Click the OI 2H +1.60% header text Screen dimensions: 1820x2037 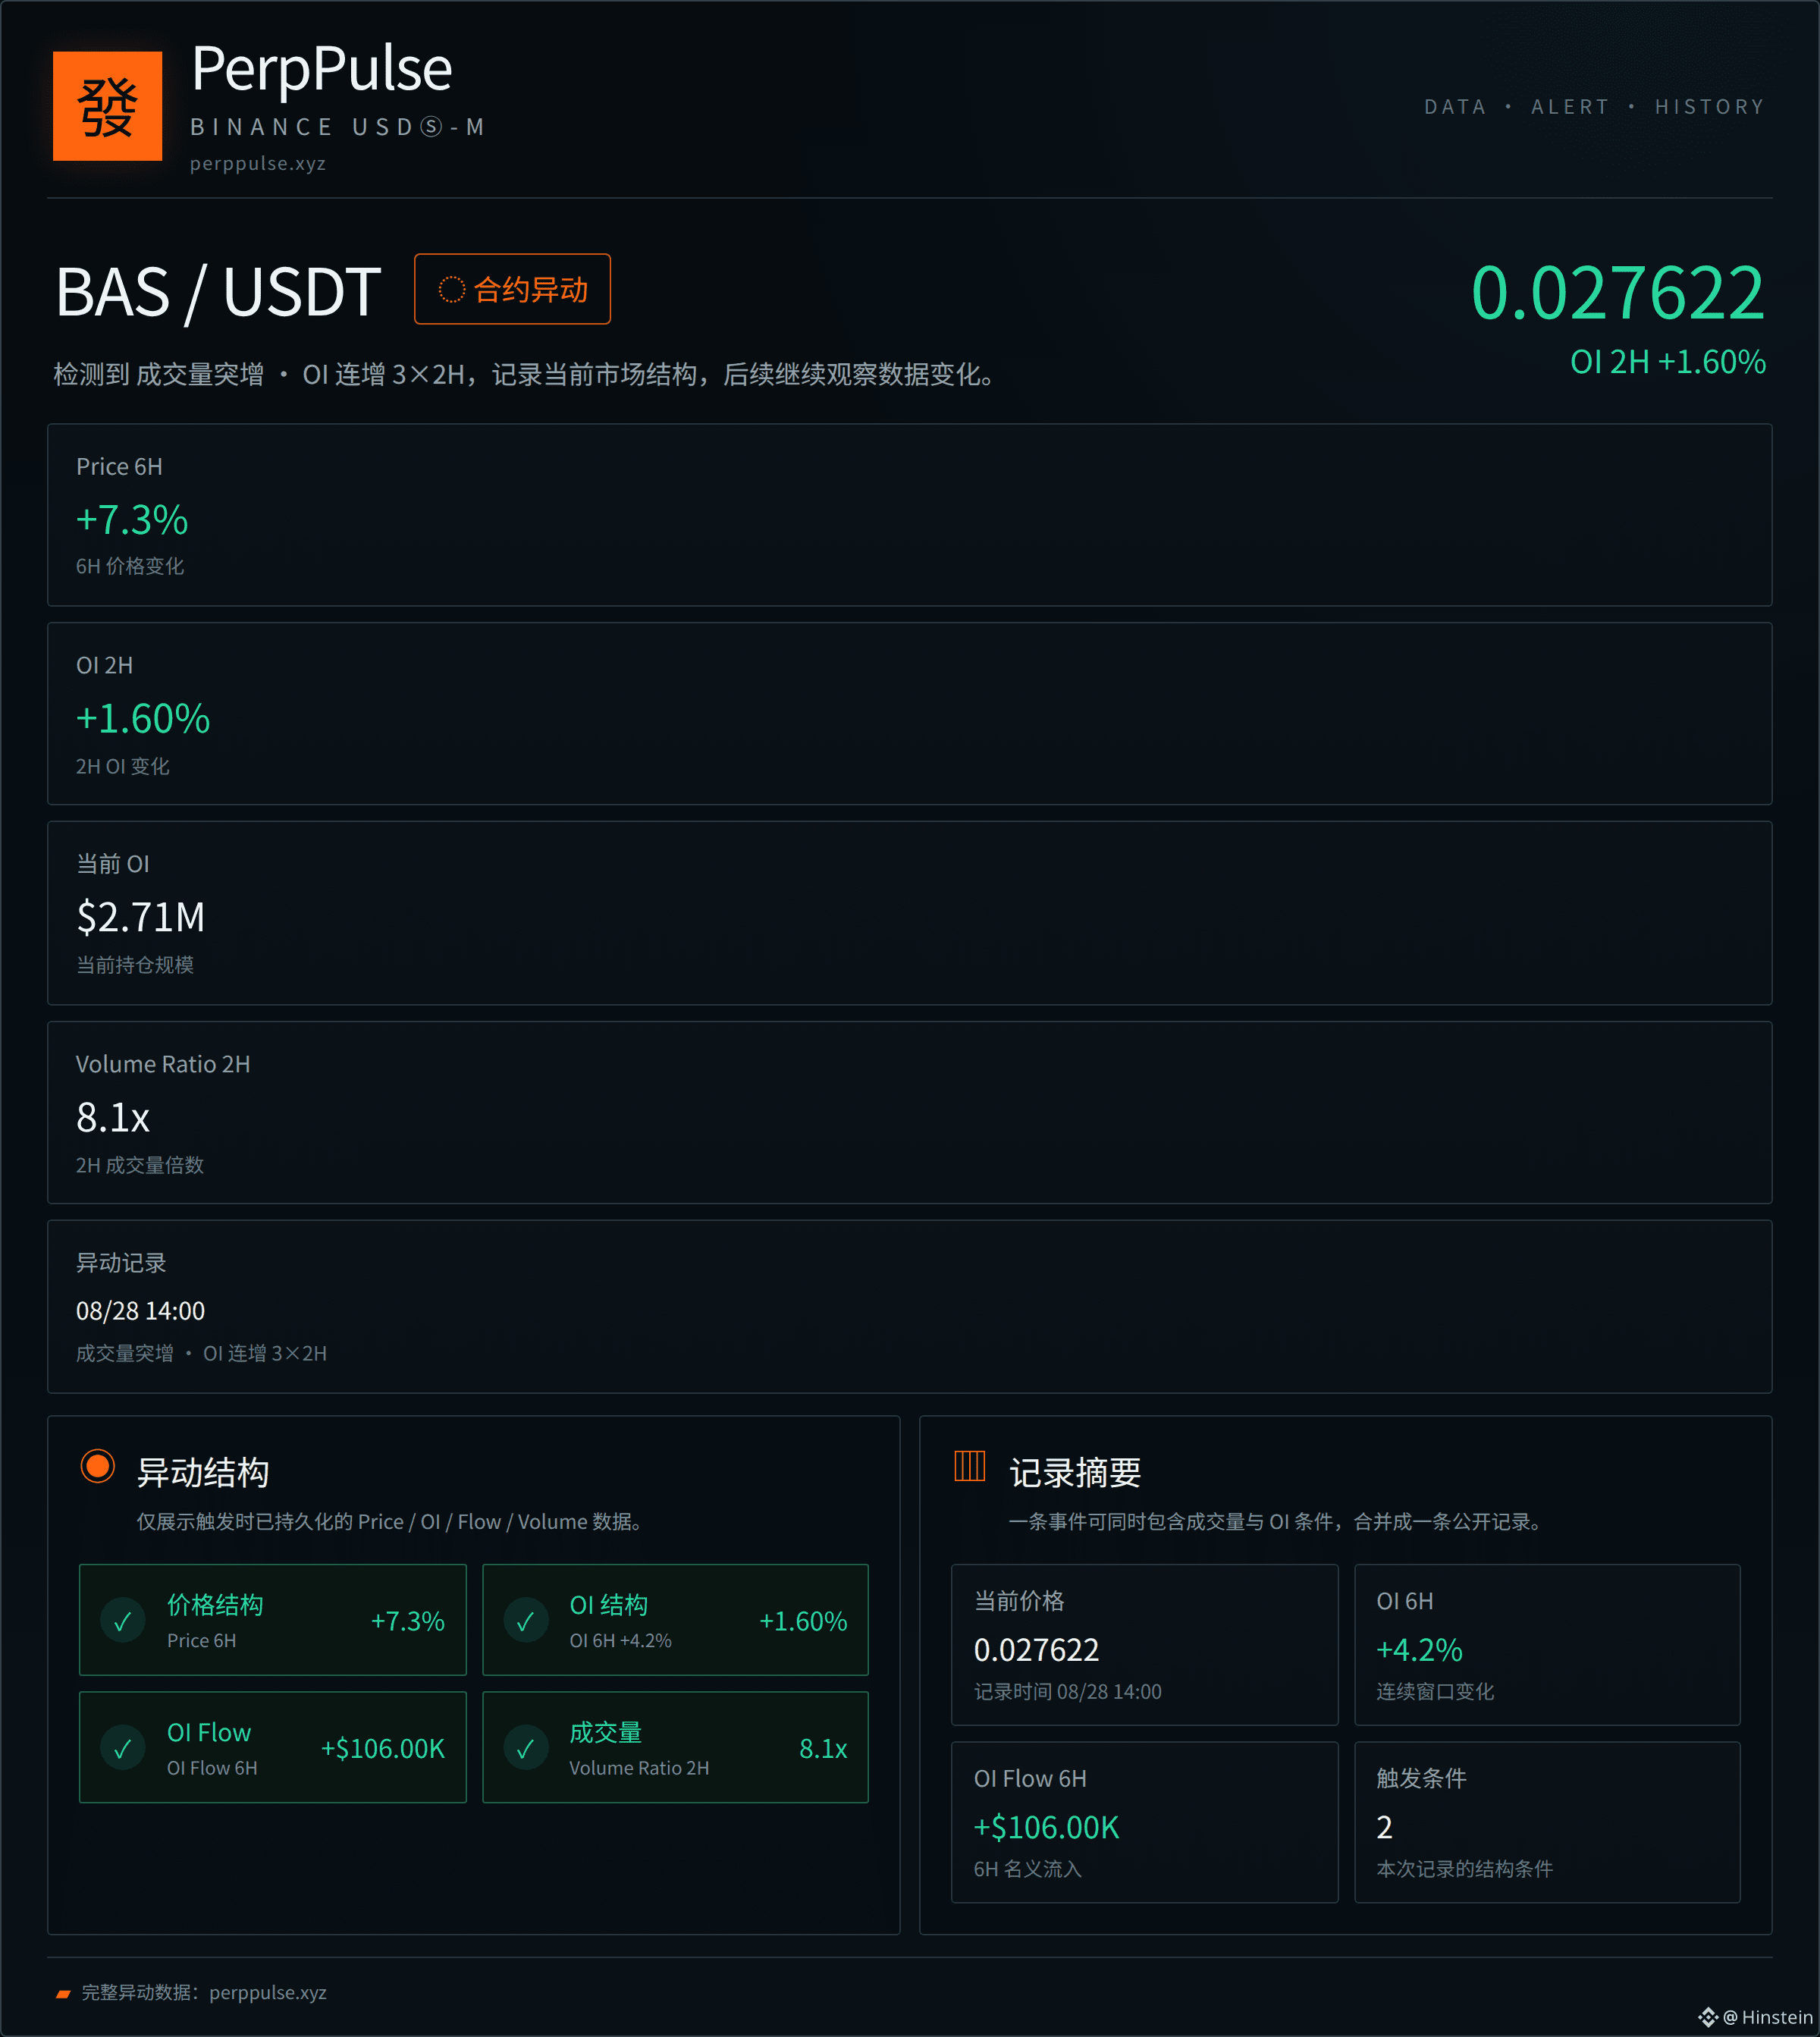[x=1668, y=362]
